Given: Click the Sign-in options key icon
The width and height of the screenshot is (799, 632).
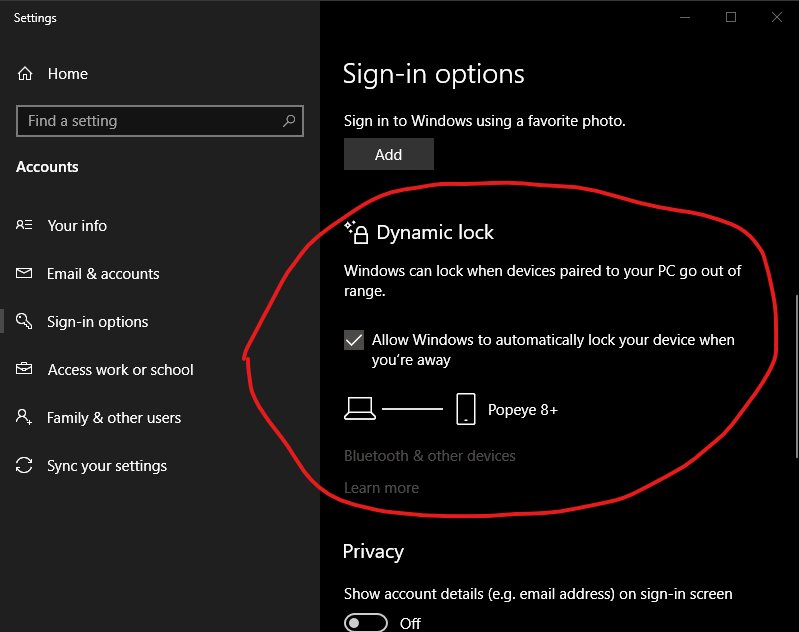Looking at the screenshot, I should pos(24,321).
